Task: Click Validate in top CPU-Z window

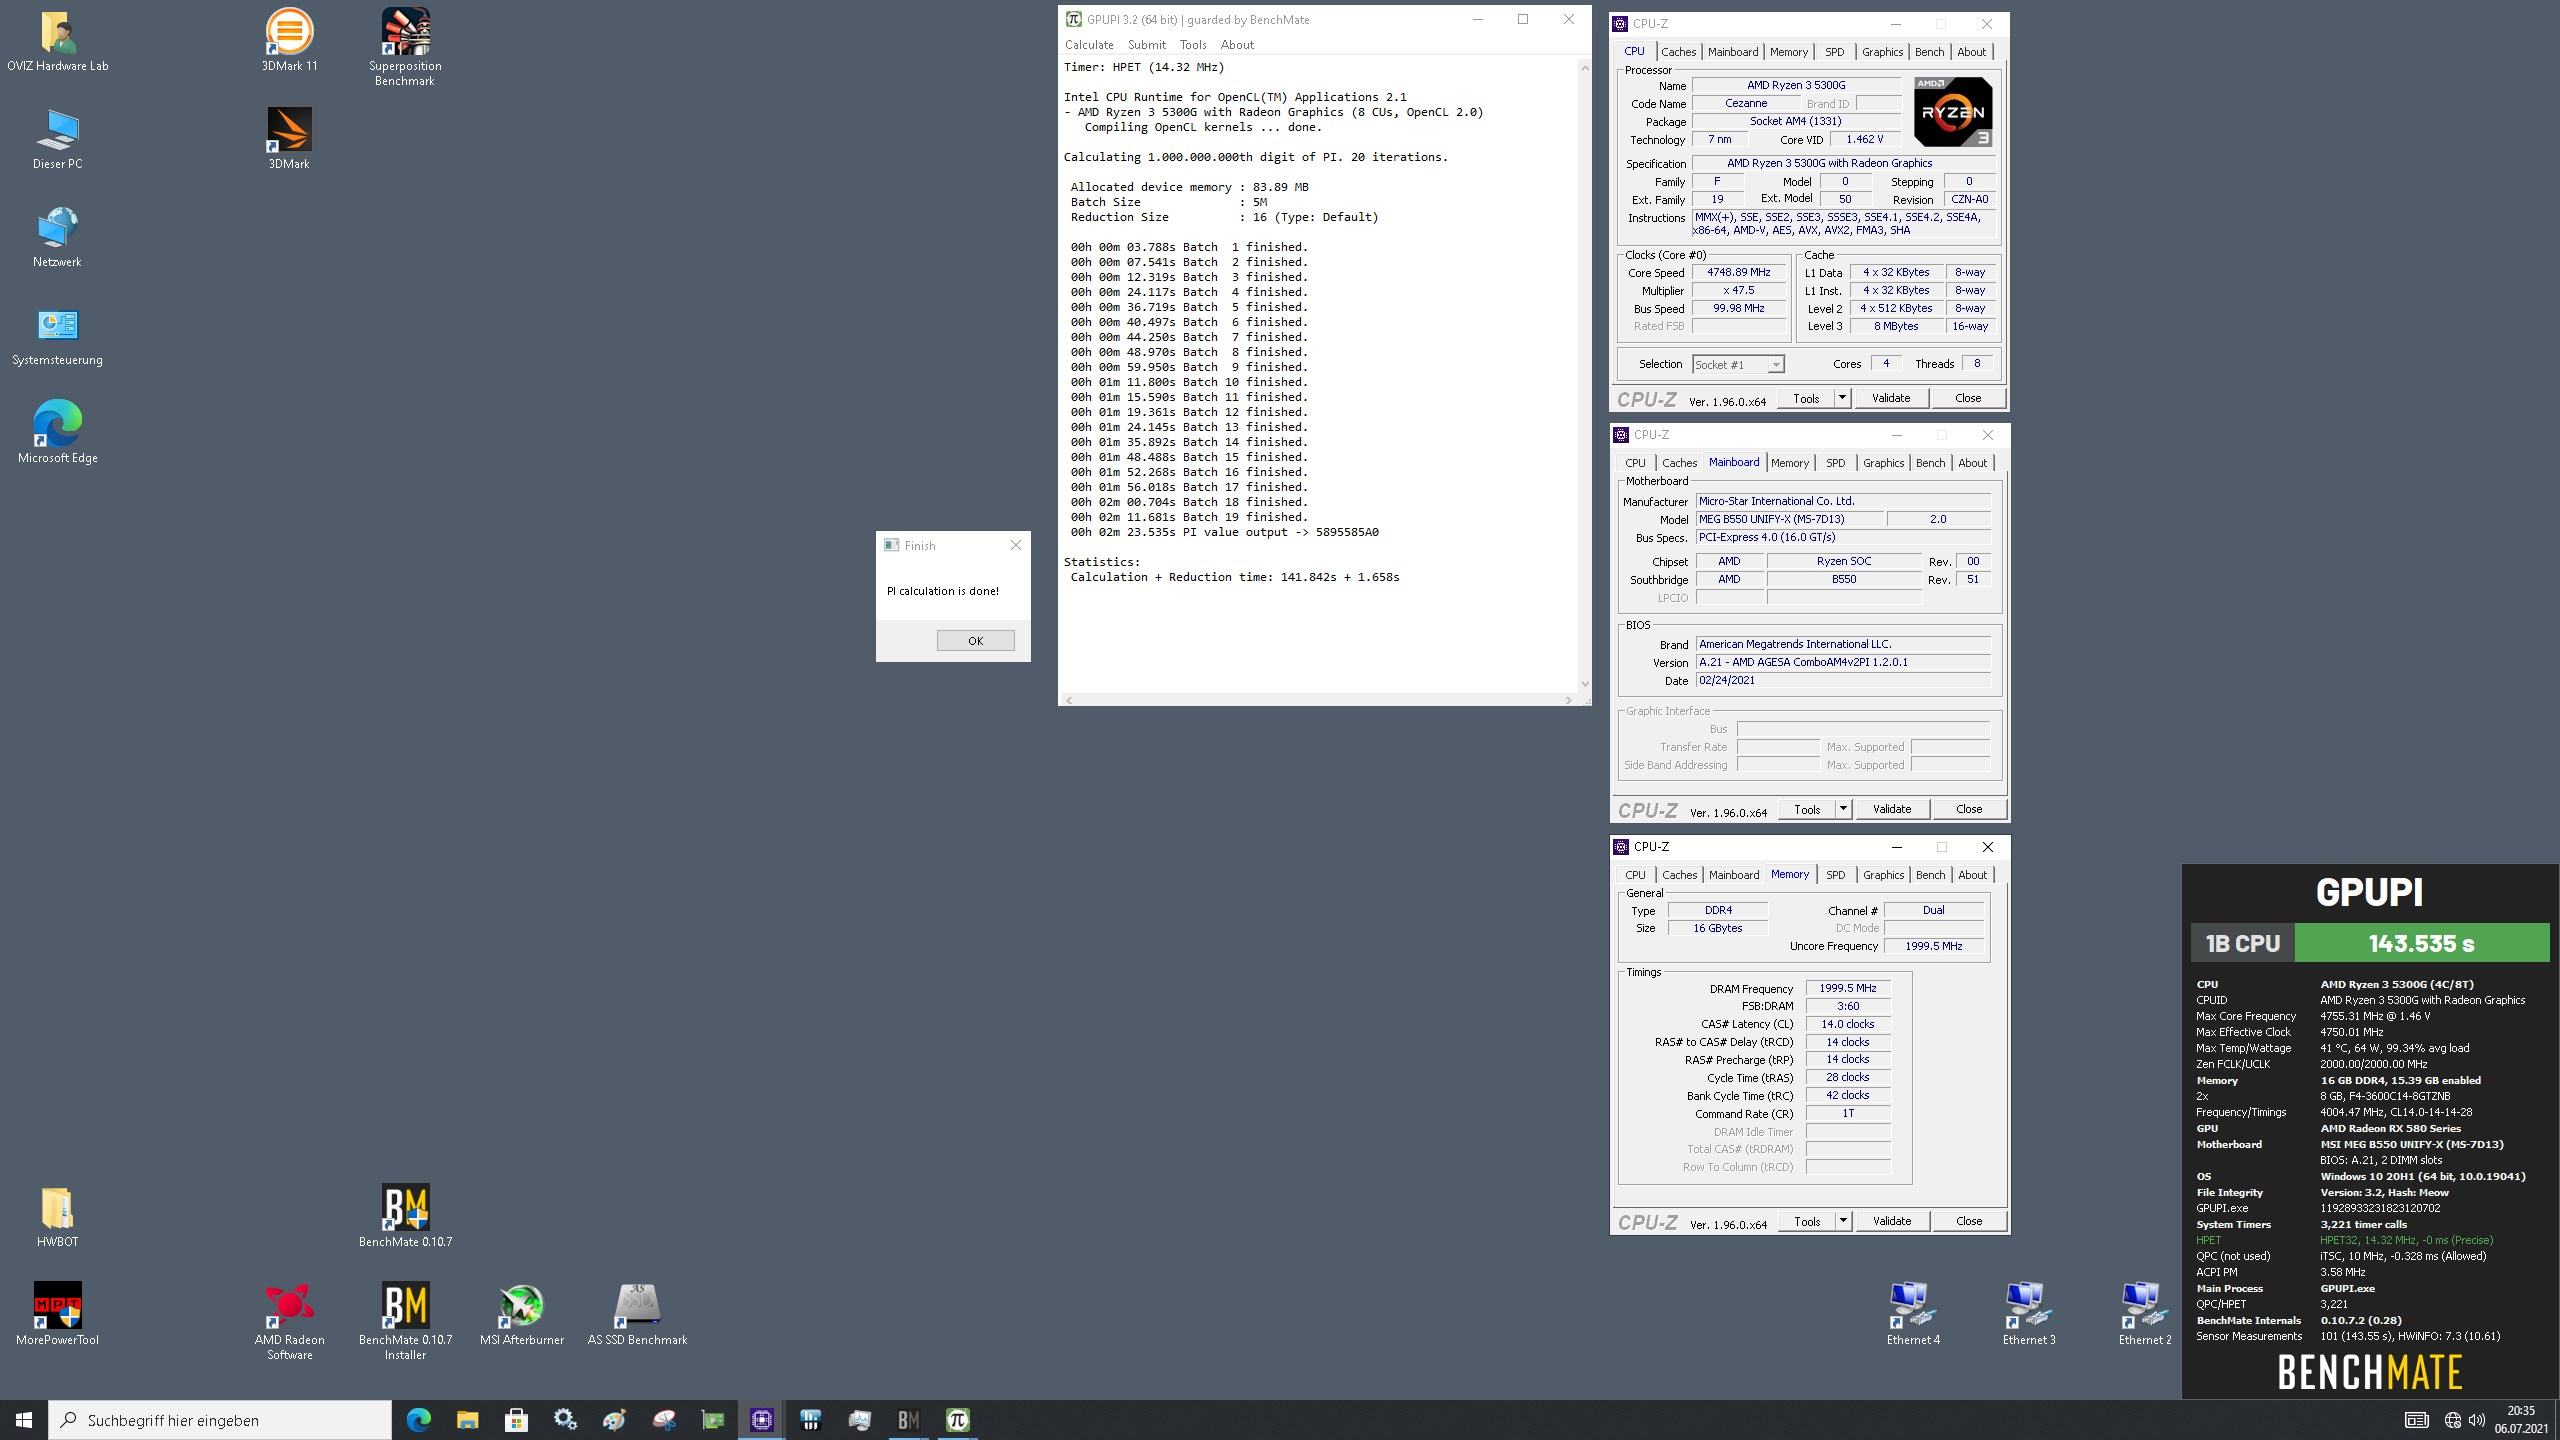Action: [1890, 398]
